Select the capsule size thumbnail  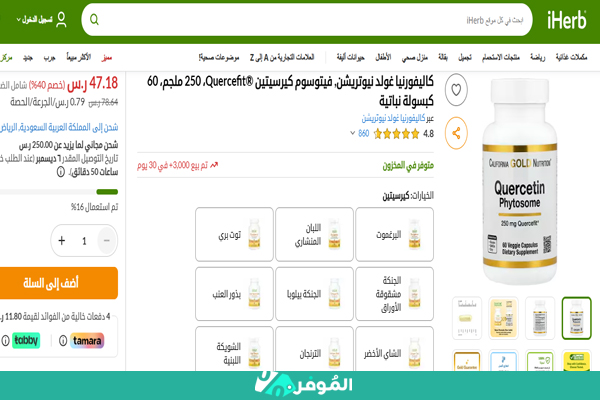(467, 318)
